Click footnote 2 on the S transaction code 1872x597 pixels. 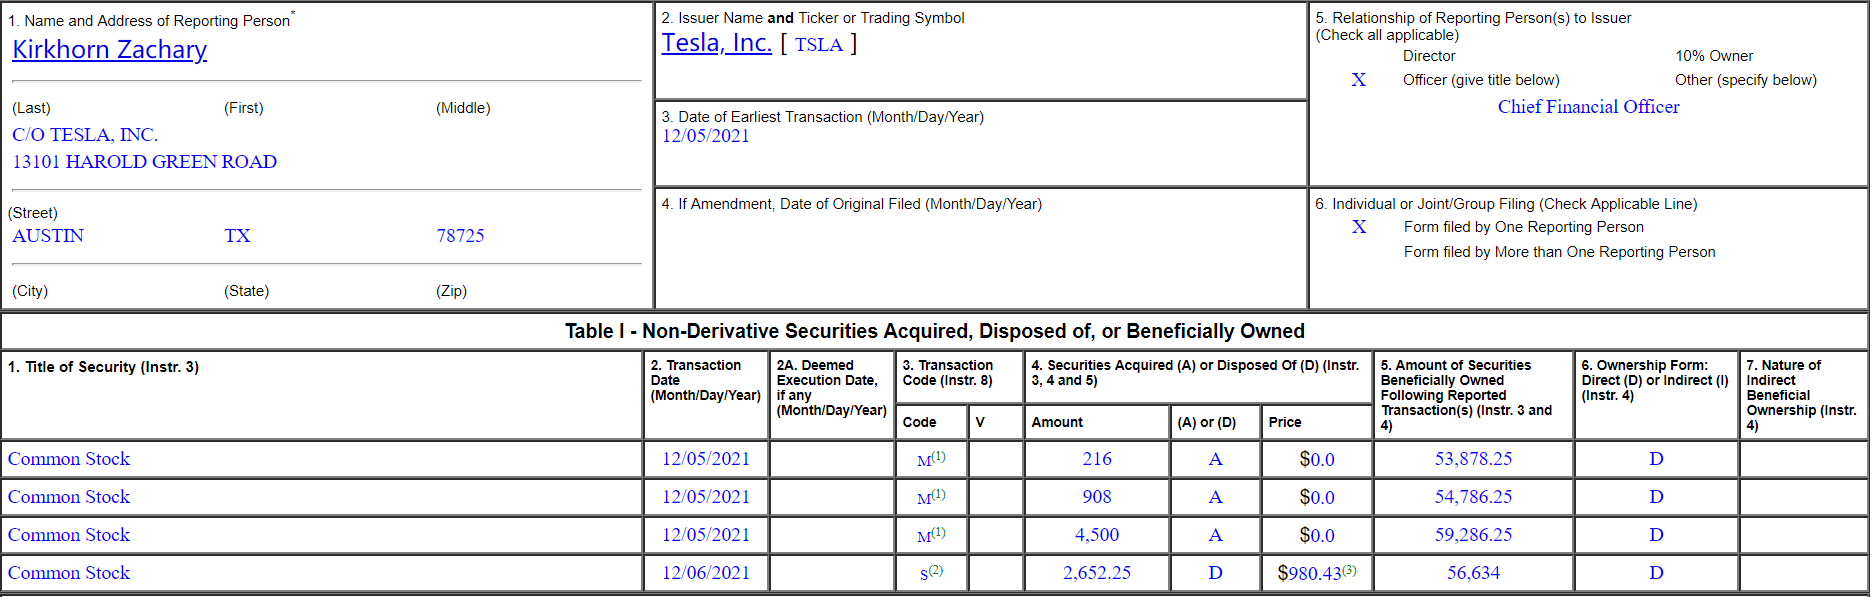[x=936, y=570]
